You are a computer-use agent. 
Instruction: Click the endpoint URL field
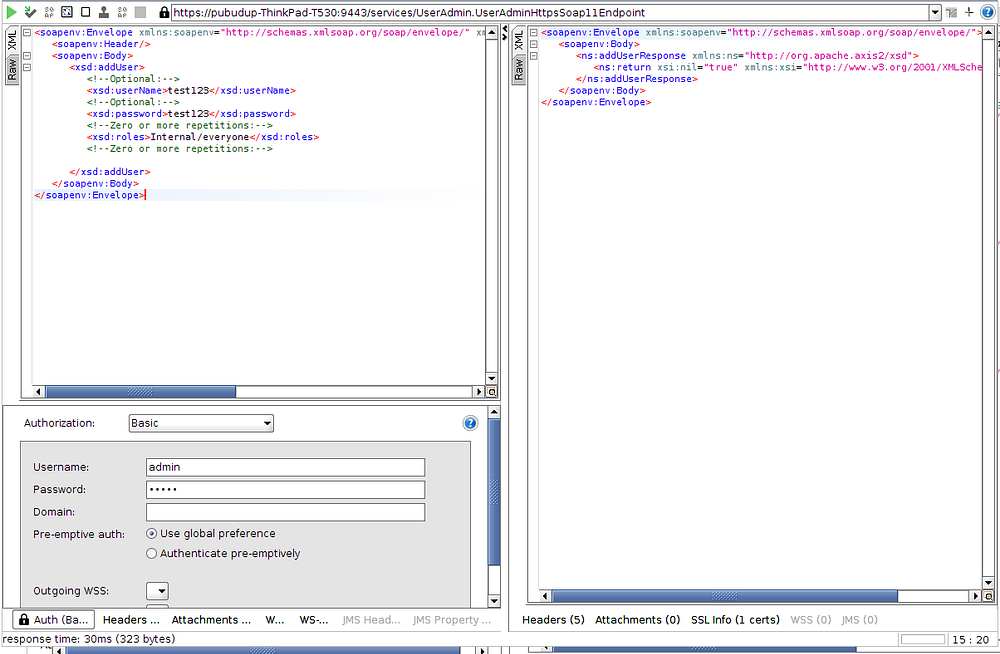[550, 12]
